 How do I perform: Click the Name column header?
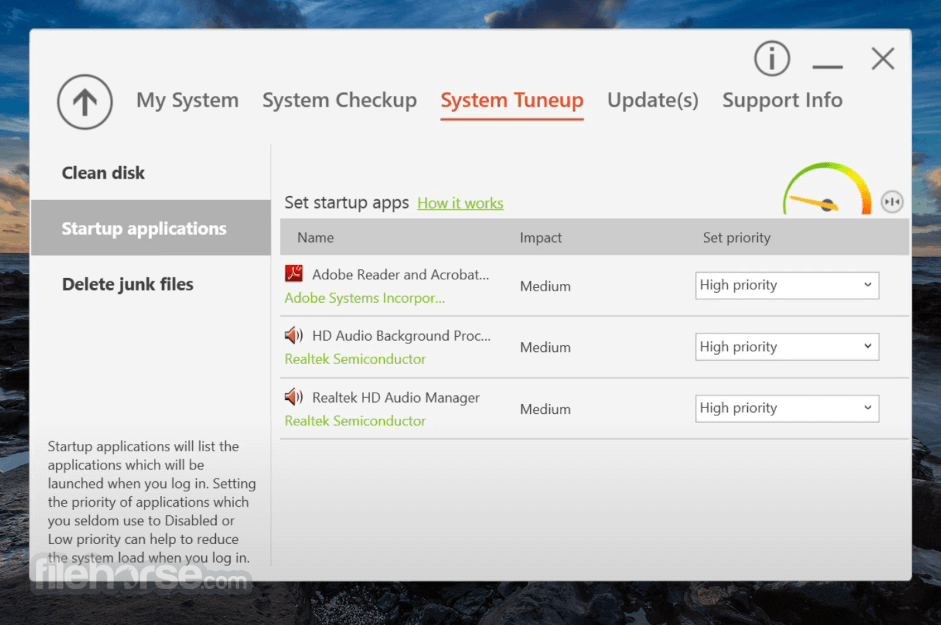click(x=316, y=238)
